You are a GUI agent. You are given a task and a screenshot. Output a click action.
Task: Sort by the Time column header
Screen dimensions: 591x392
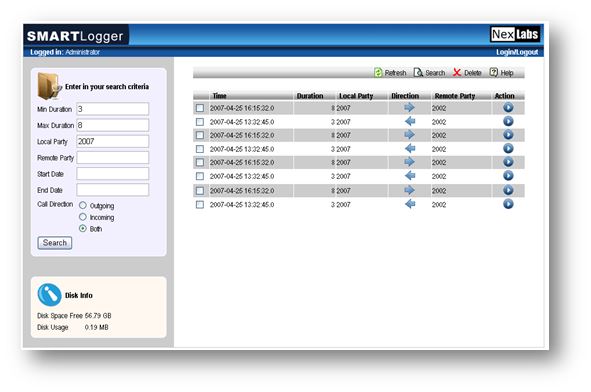pyautogui.click(x=219, y=96)
